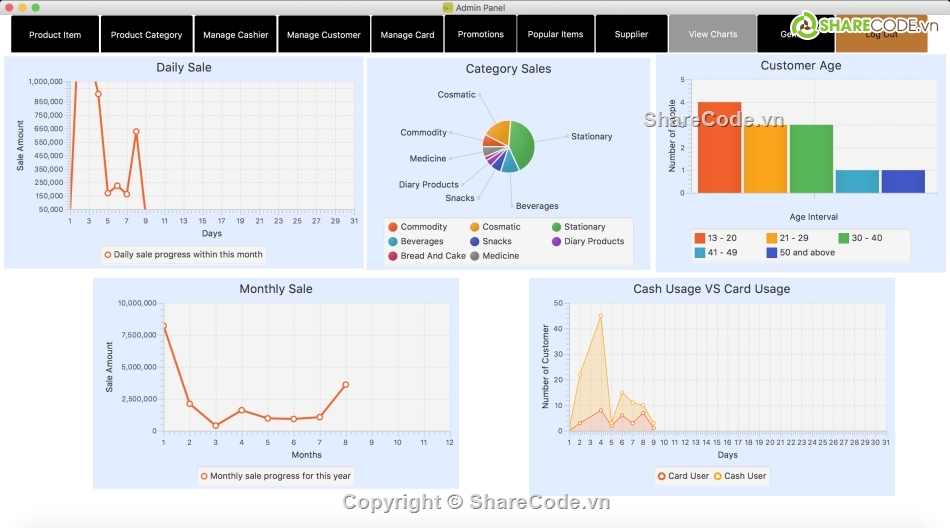Click the tallest orange bar in Customer Age
Screen dimensions: 950x528
[x=719, y=147]
